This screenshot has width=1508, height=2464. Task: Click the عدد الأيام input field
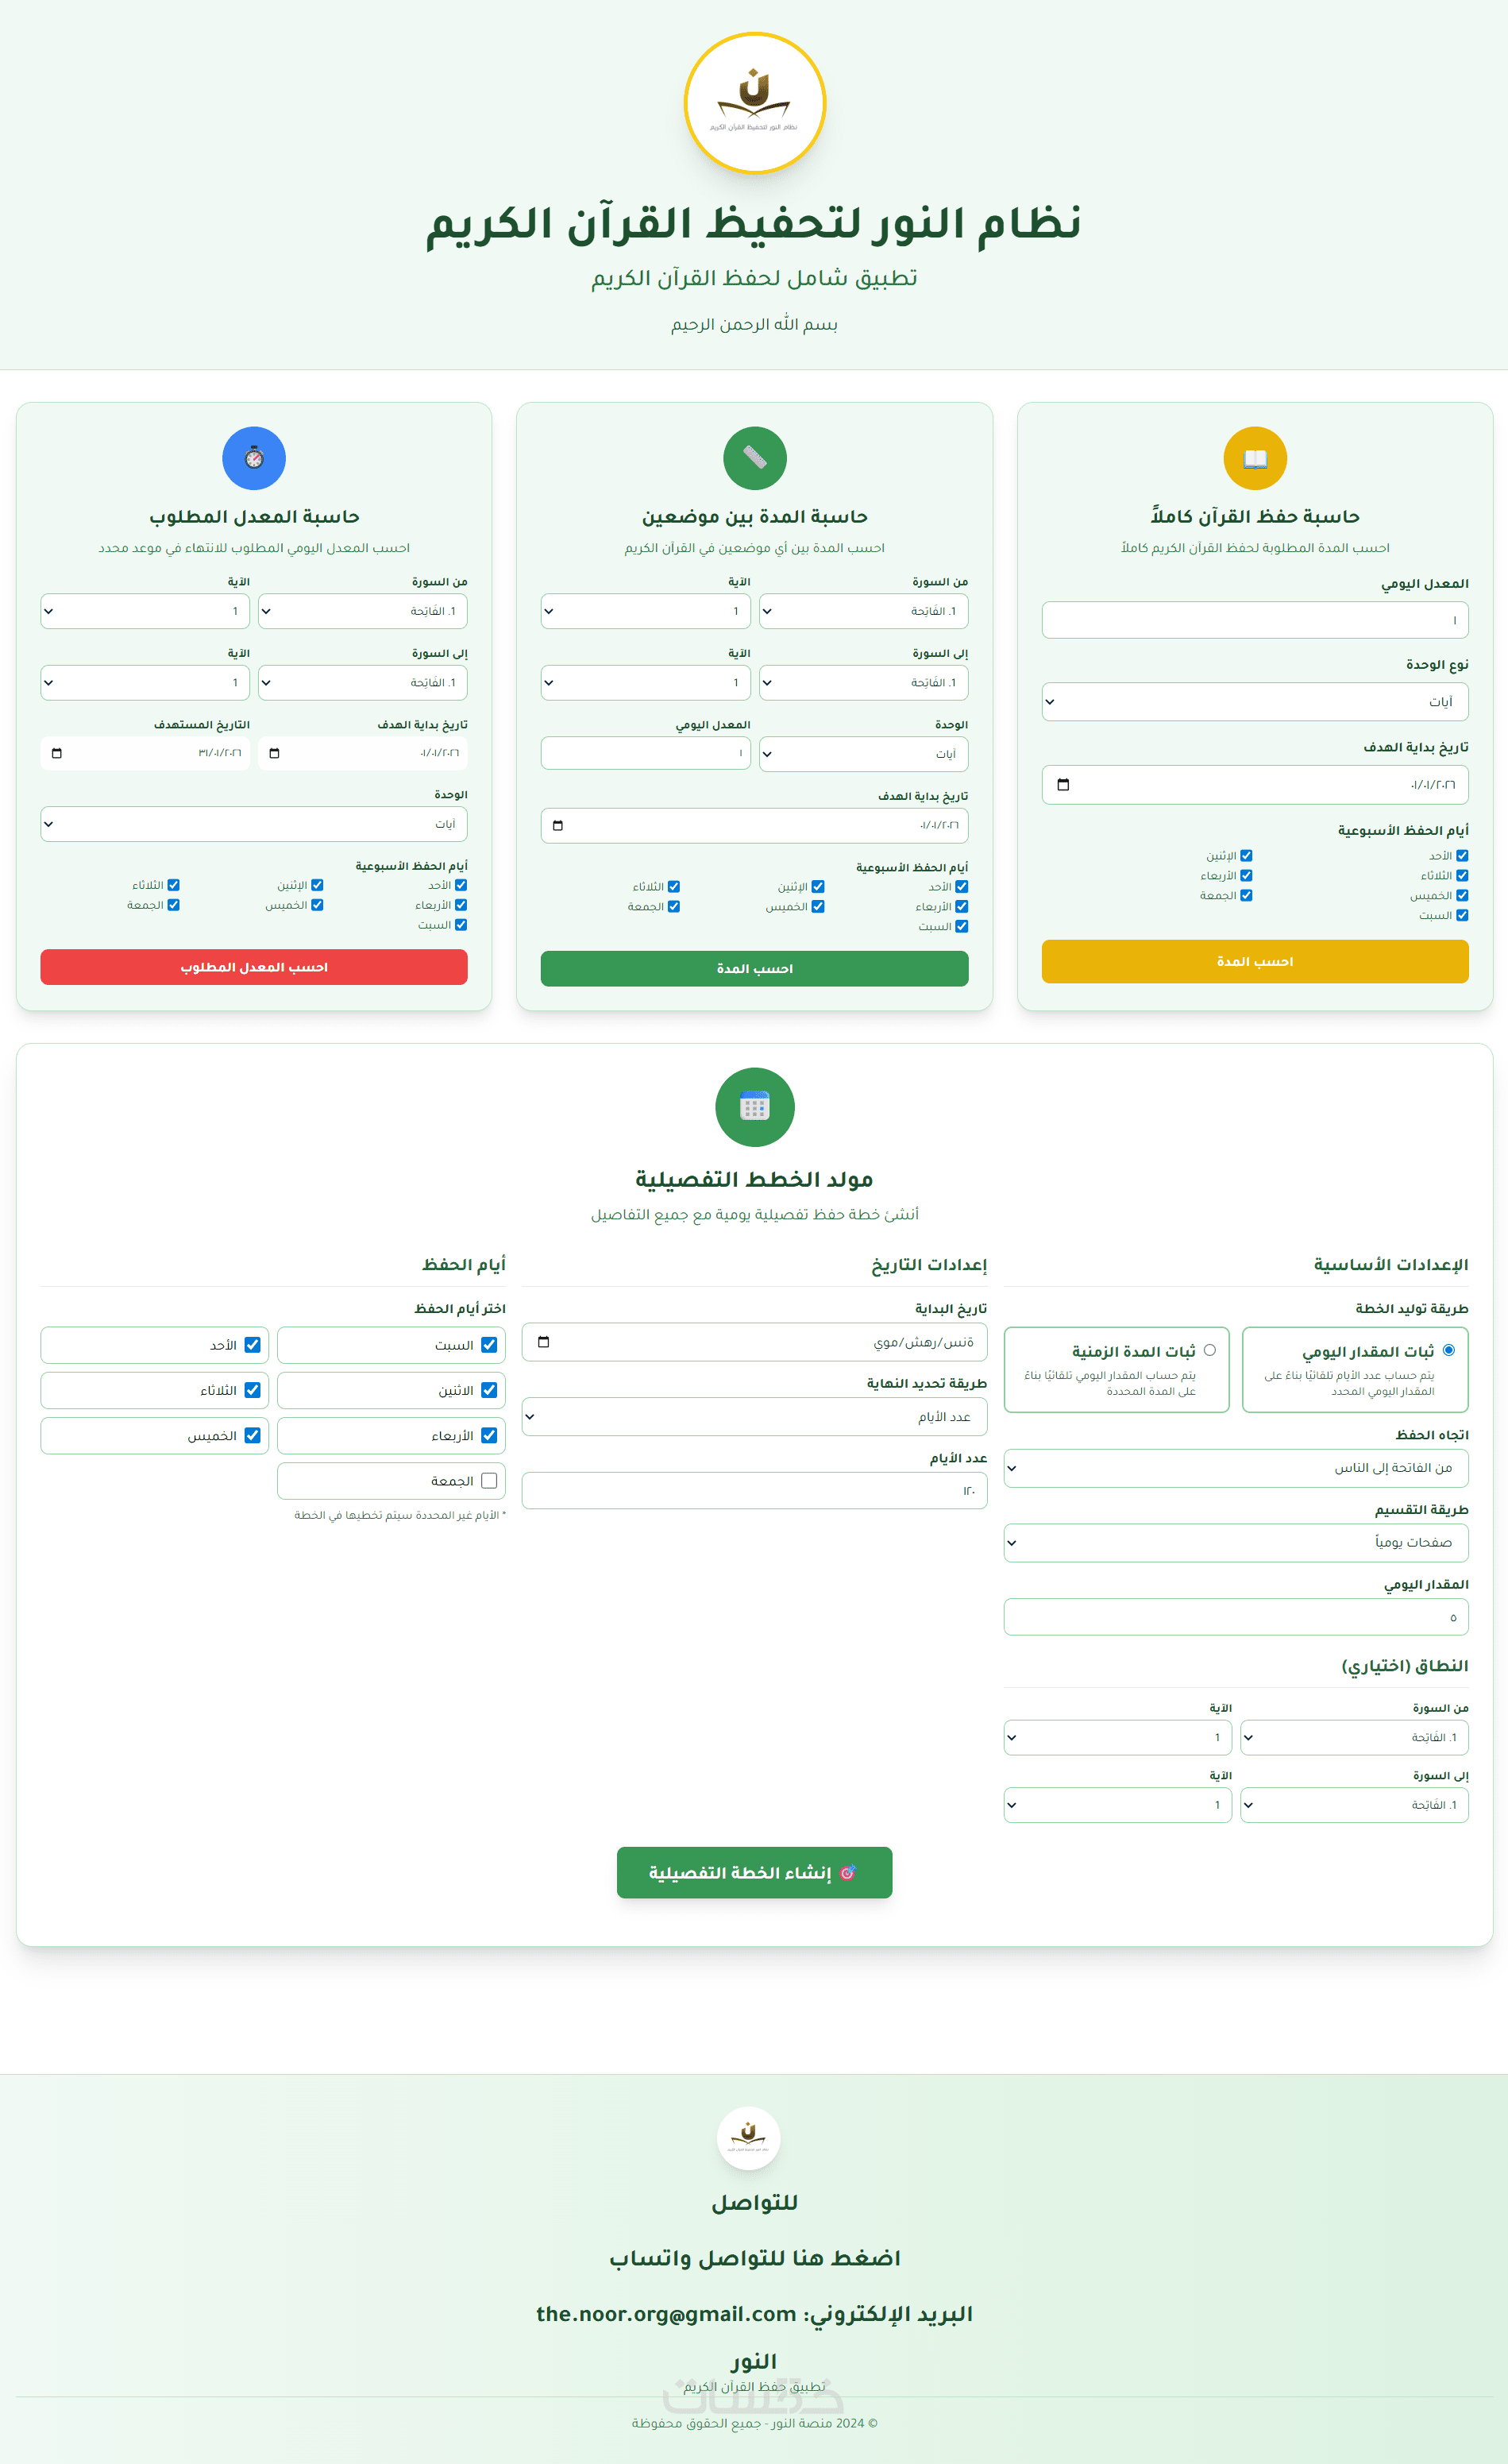[754, 1491]
